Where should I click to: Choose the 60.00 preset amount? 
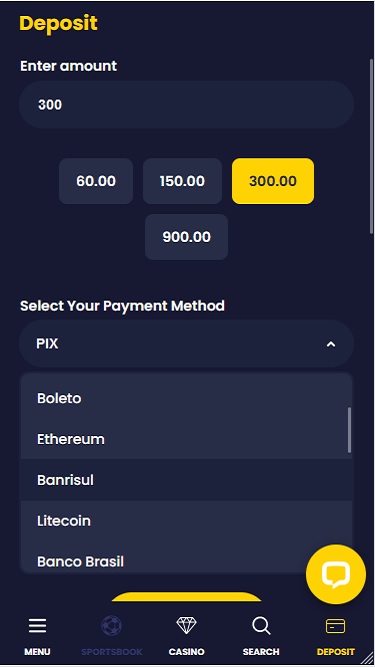pos(96,181)
